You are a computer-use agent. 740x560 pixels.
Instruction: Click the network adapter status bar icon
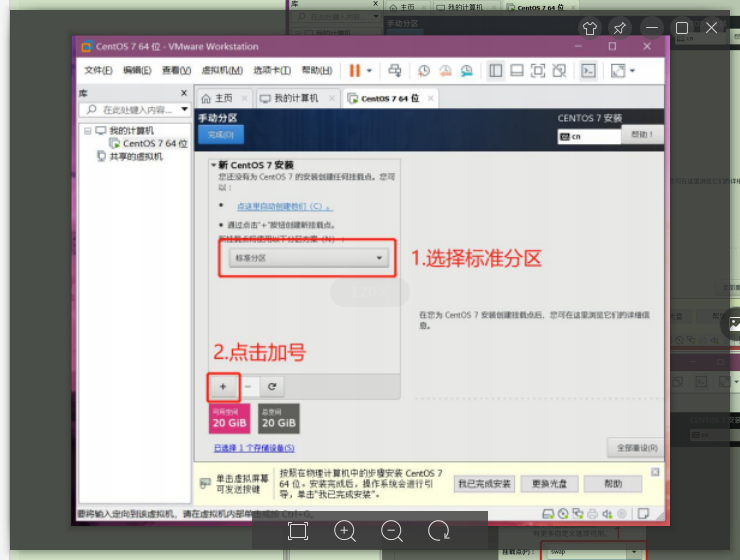[x=578, y=514]
